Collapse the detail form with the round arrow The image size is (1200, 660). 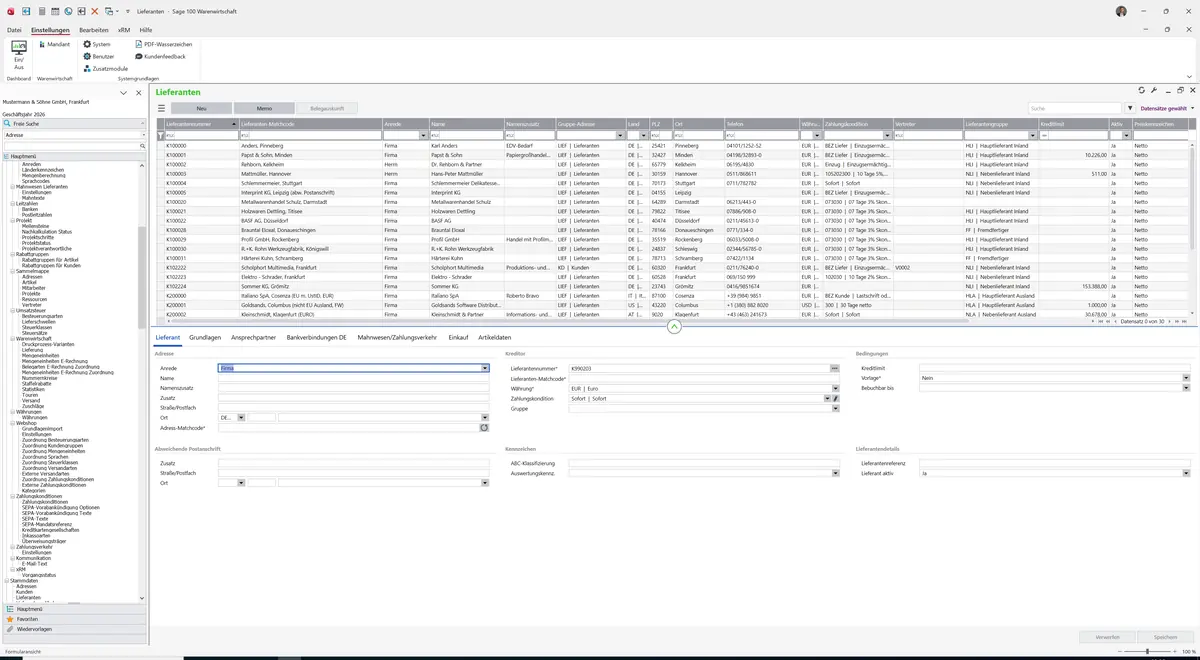(x=674, y=327)
